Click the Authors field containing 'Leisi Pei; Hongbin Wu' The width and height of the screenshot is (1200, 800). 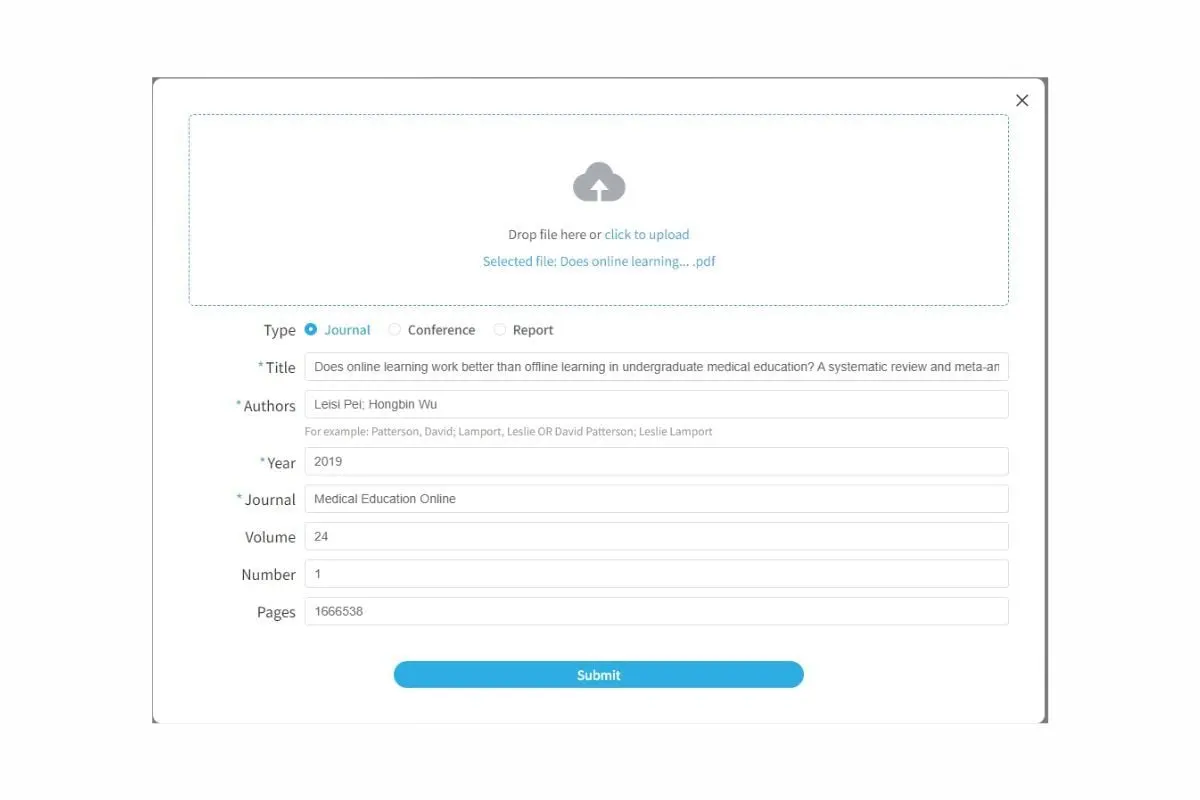pyautogui.click(x=656, y=404)
